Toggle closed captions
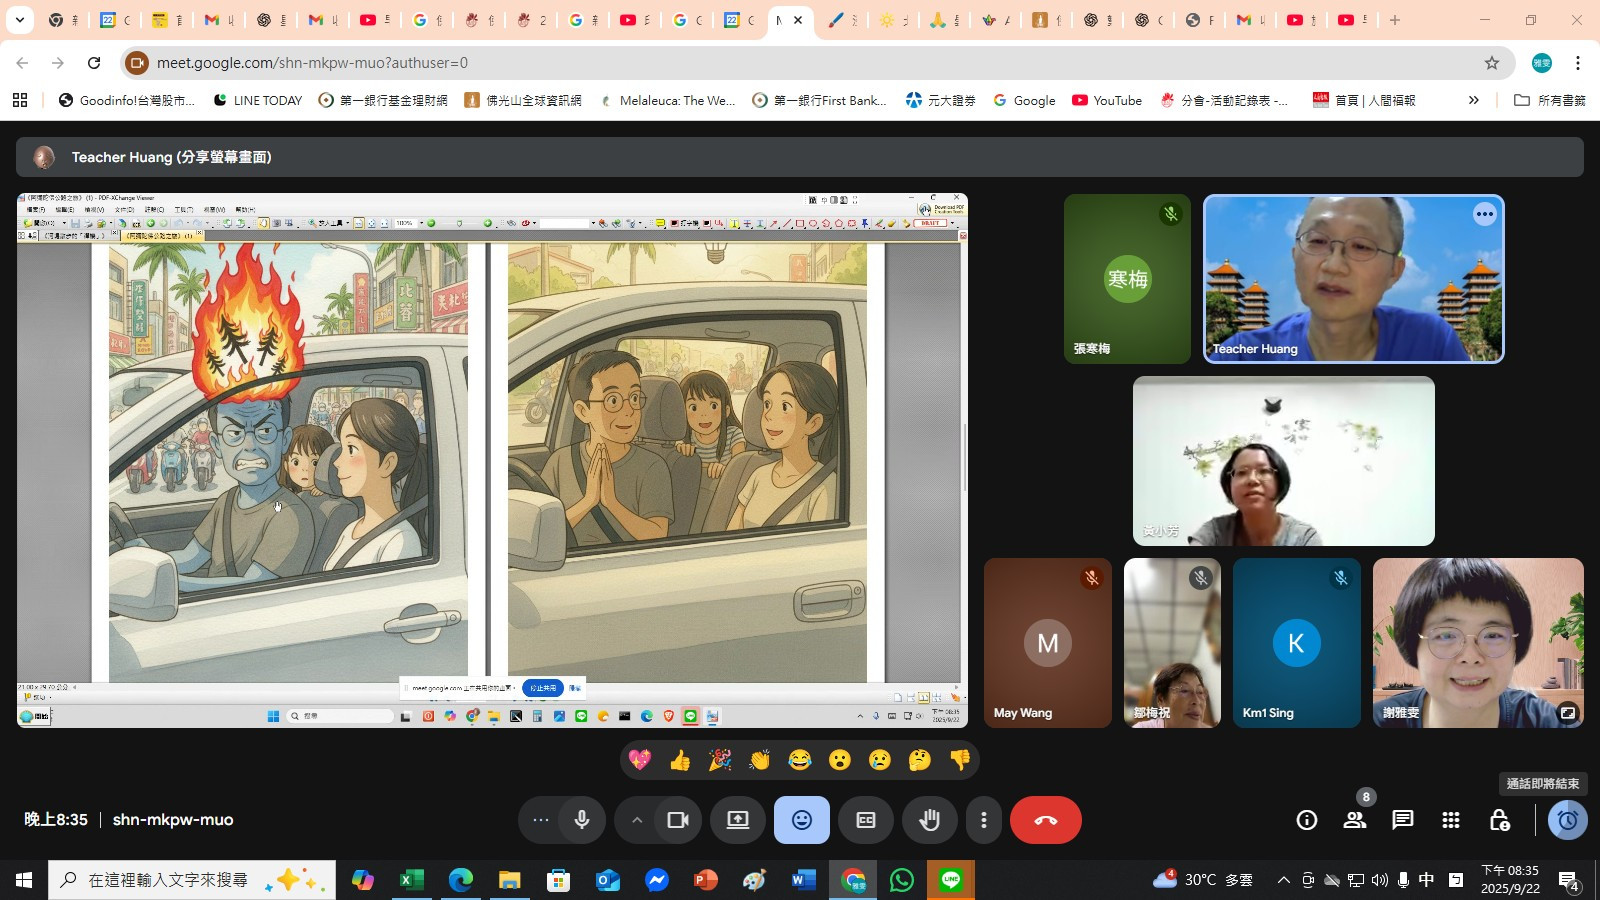The image size is (1600, 900). (866, 820)
